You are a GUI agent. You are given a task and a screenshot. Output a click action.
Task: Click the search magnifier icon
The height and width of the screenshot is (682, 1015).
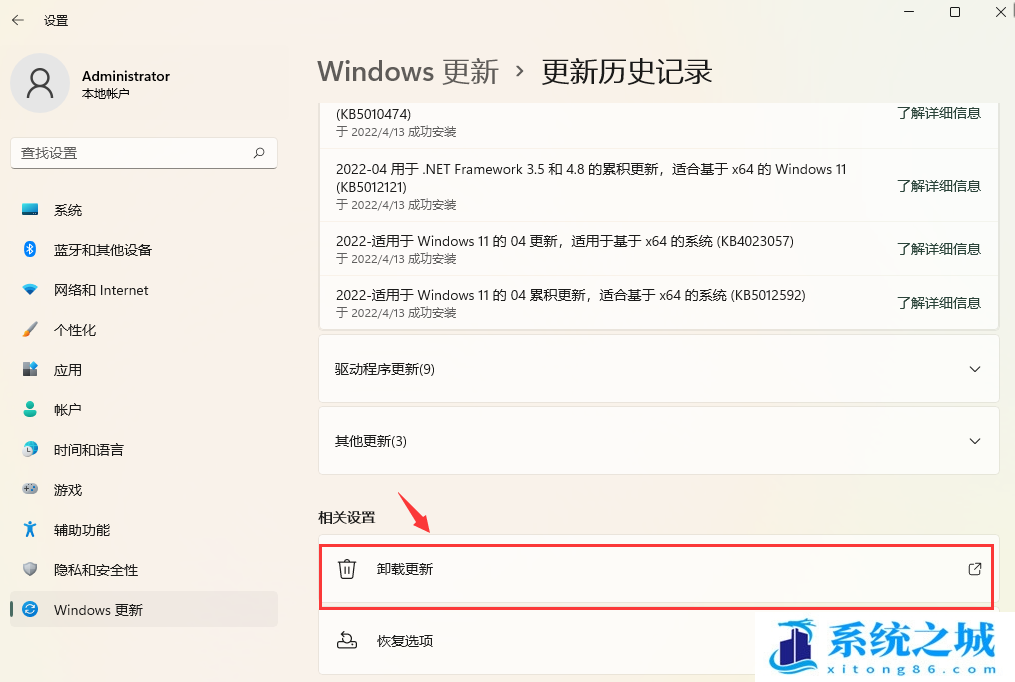pos(259,153)
